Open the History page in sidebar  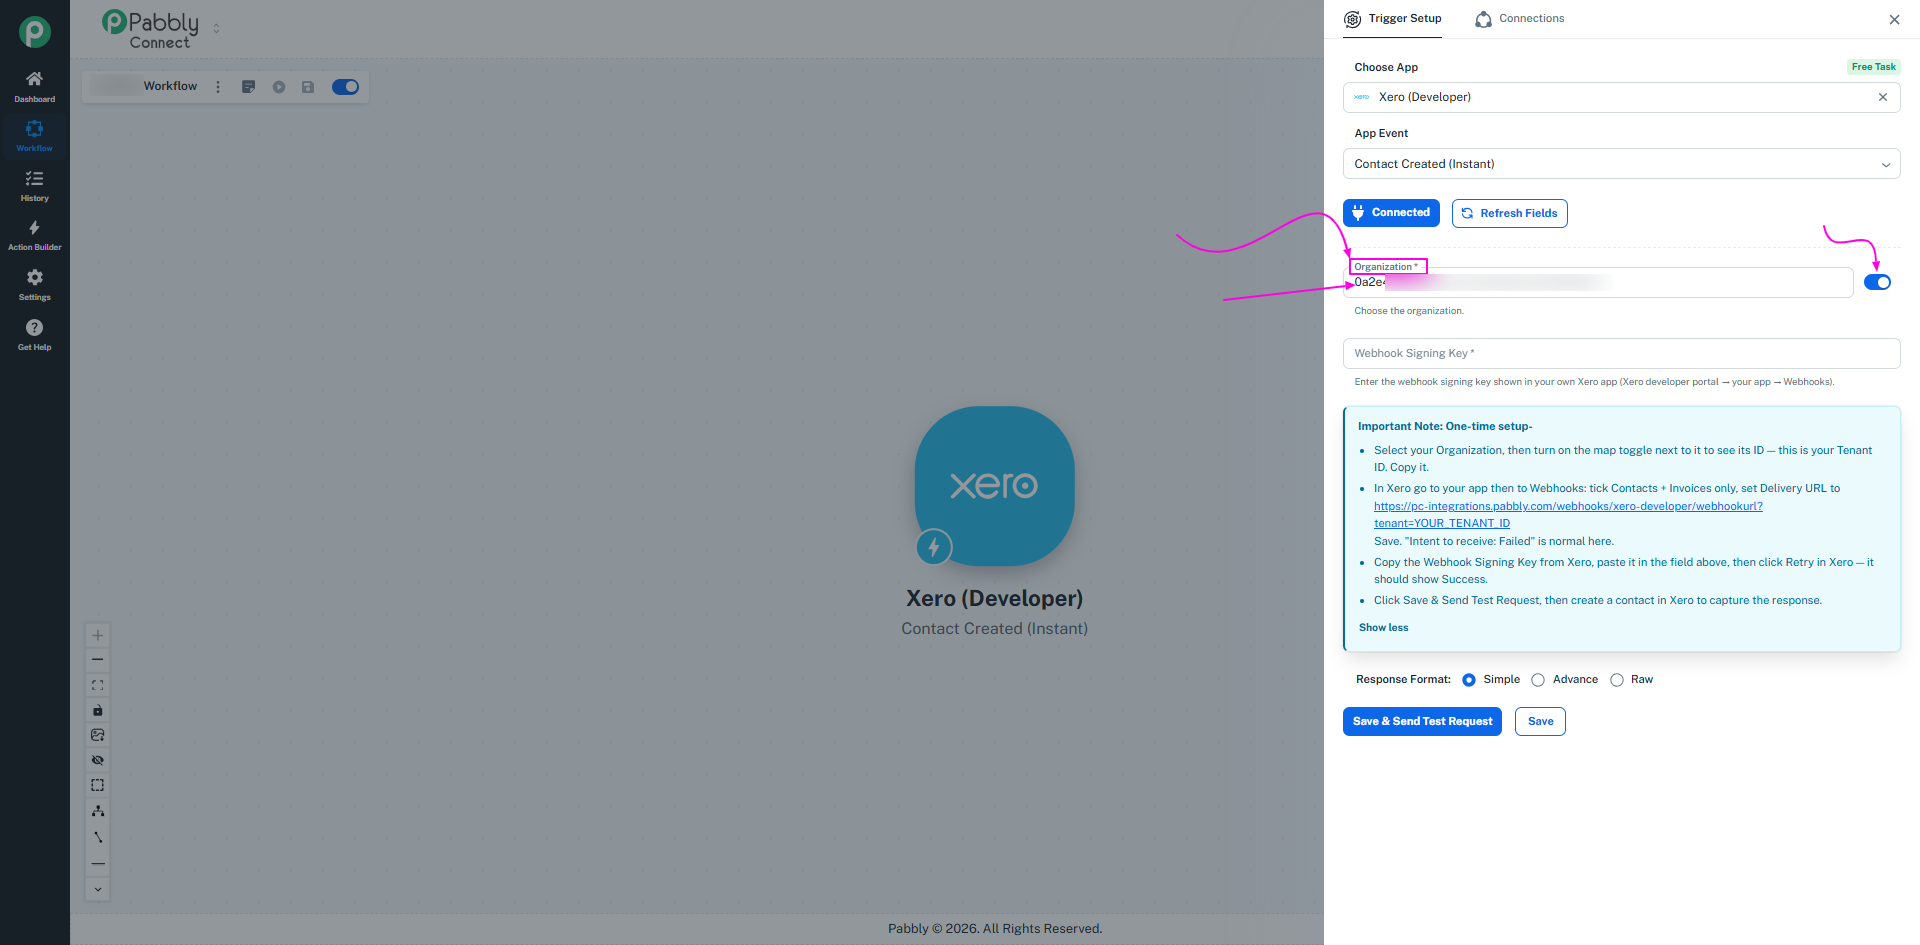[34, 185]
